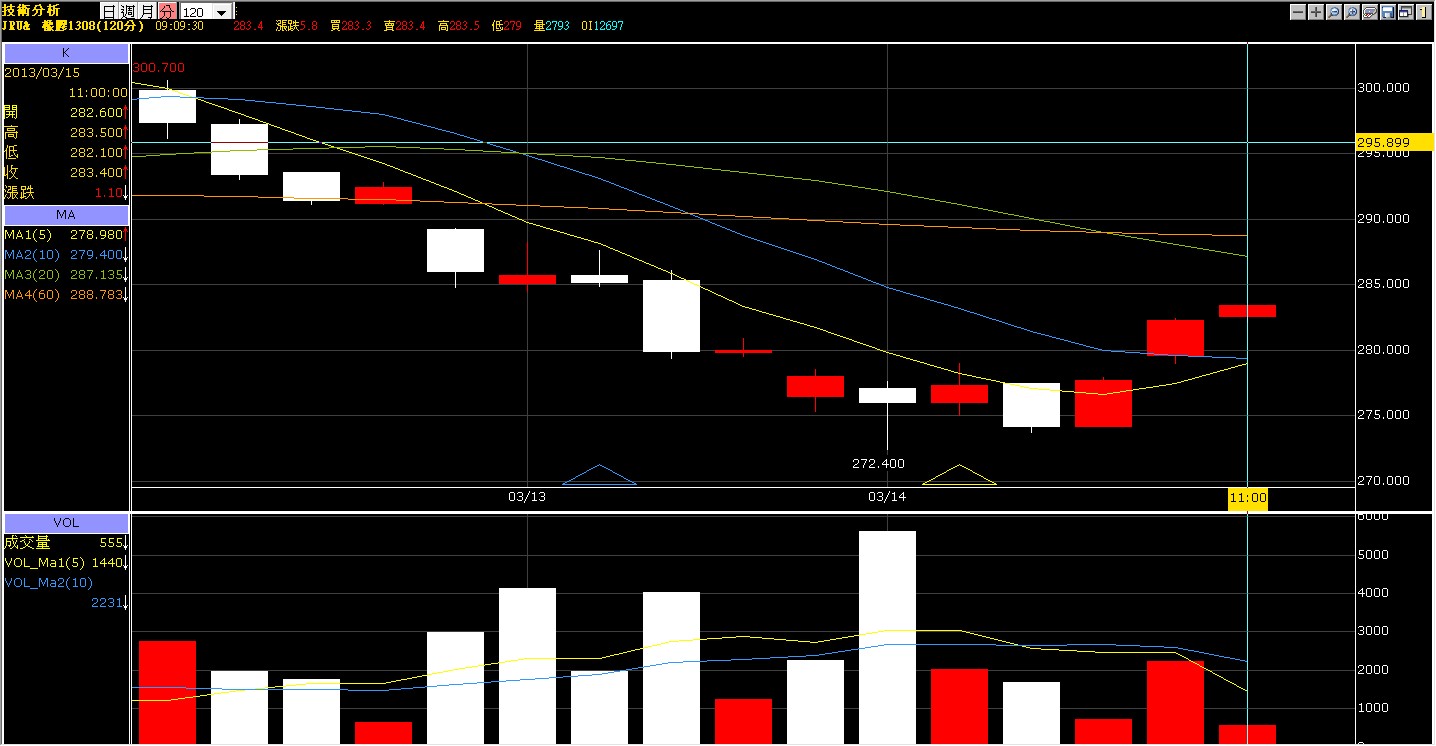Click the MA3(20) 287.135 legend line

(64, 274)
